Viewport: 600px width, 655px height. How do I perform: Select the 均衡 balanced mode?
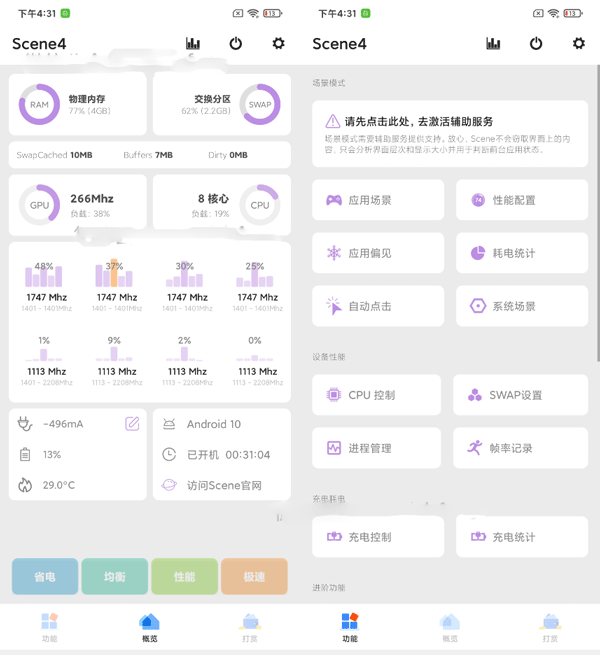tap(114, 577)
